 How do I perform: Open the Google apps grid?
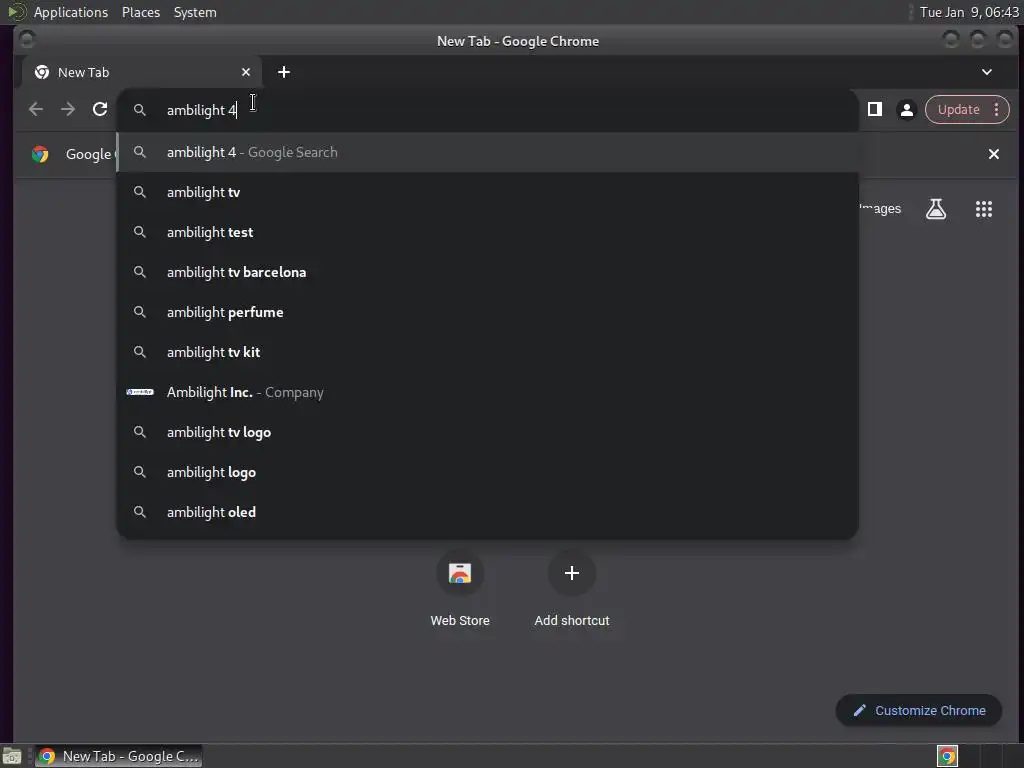(984, 209)
